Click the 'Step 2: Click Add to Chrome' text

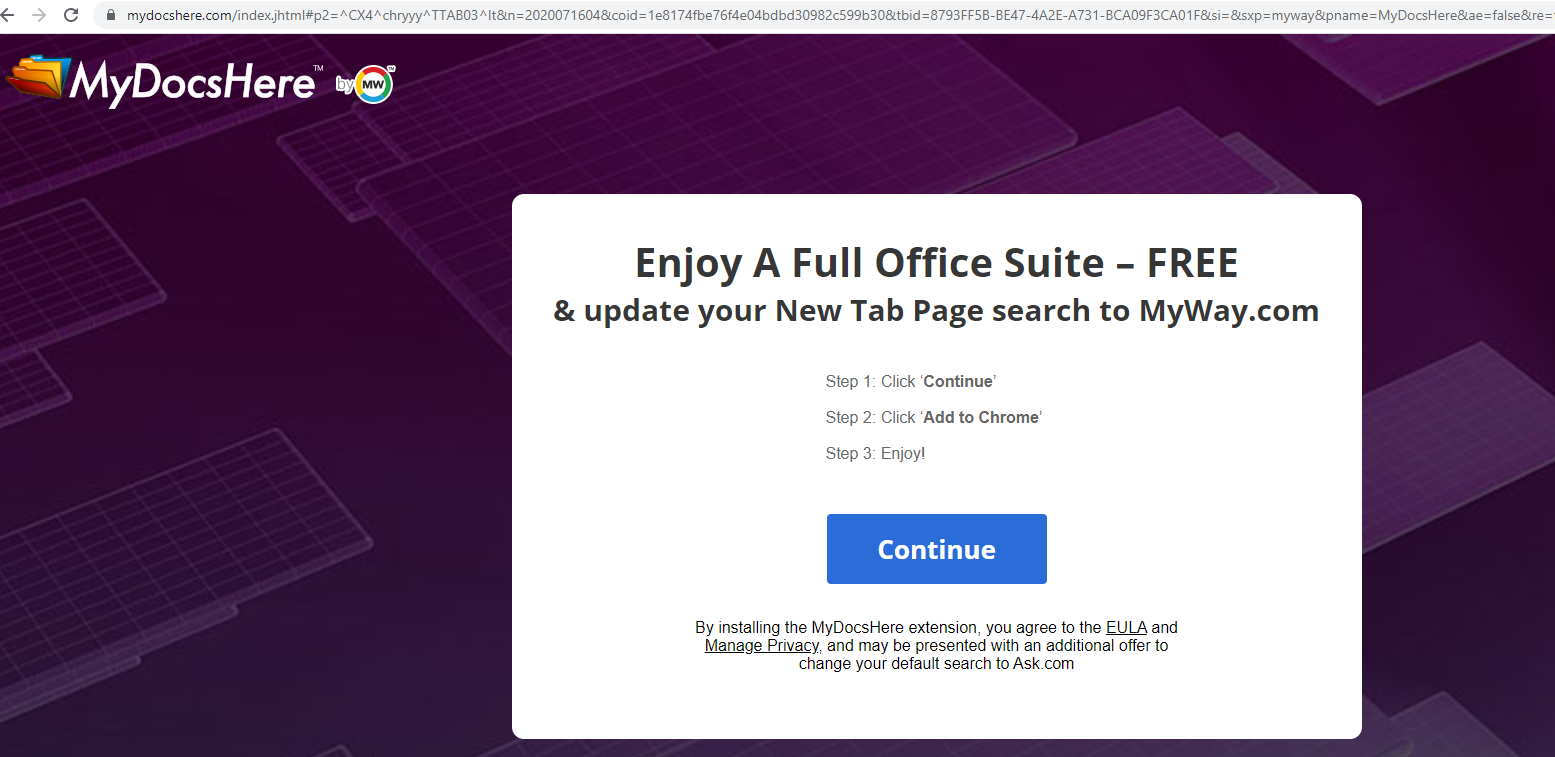click(x=934, y=418)
